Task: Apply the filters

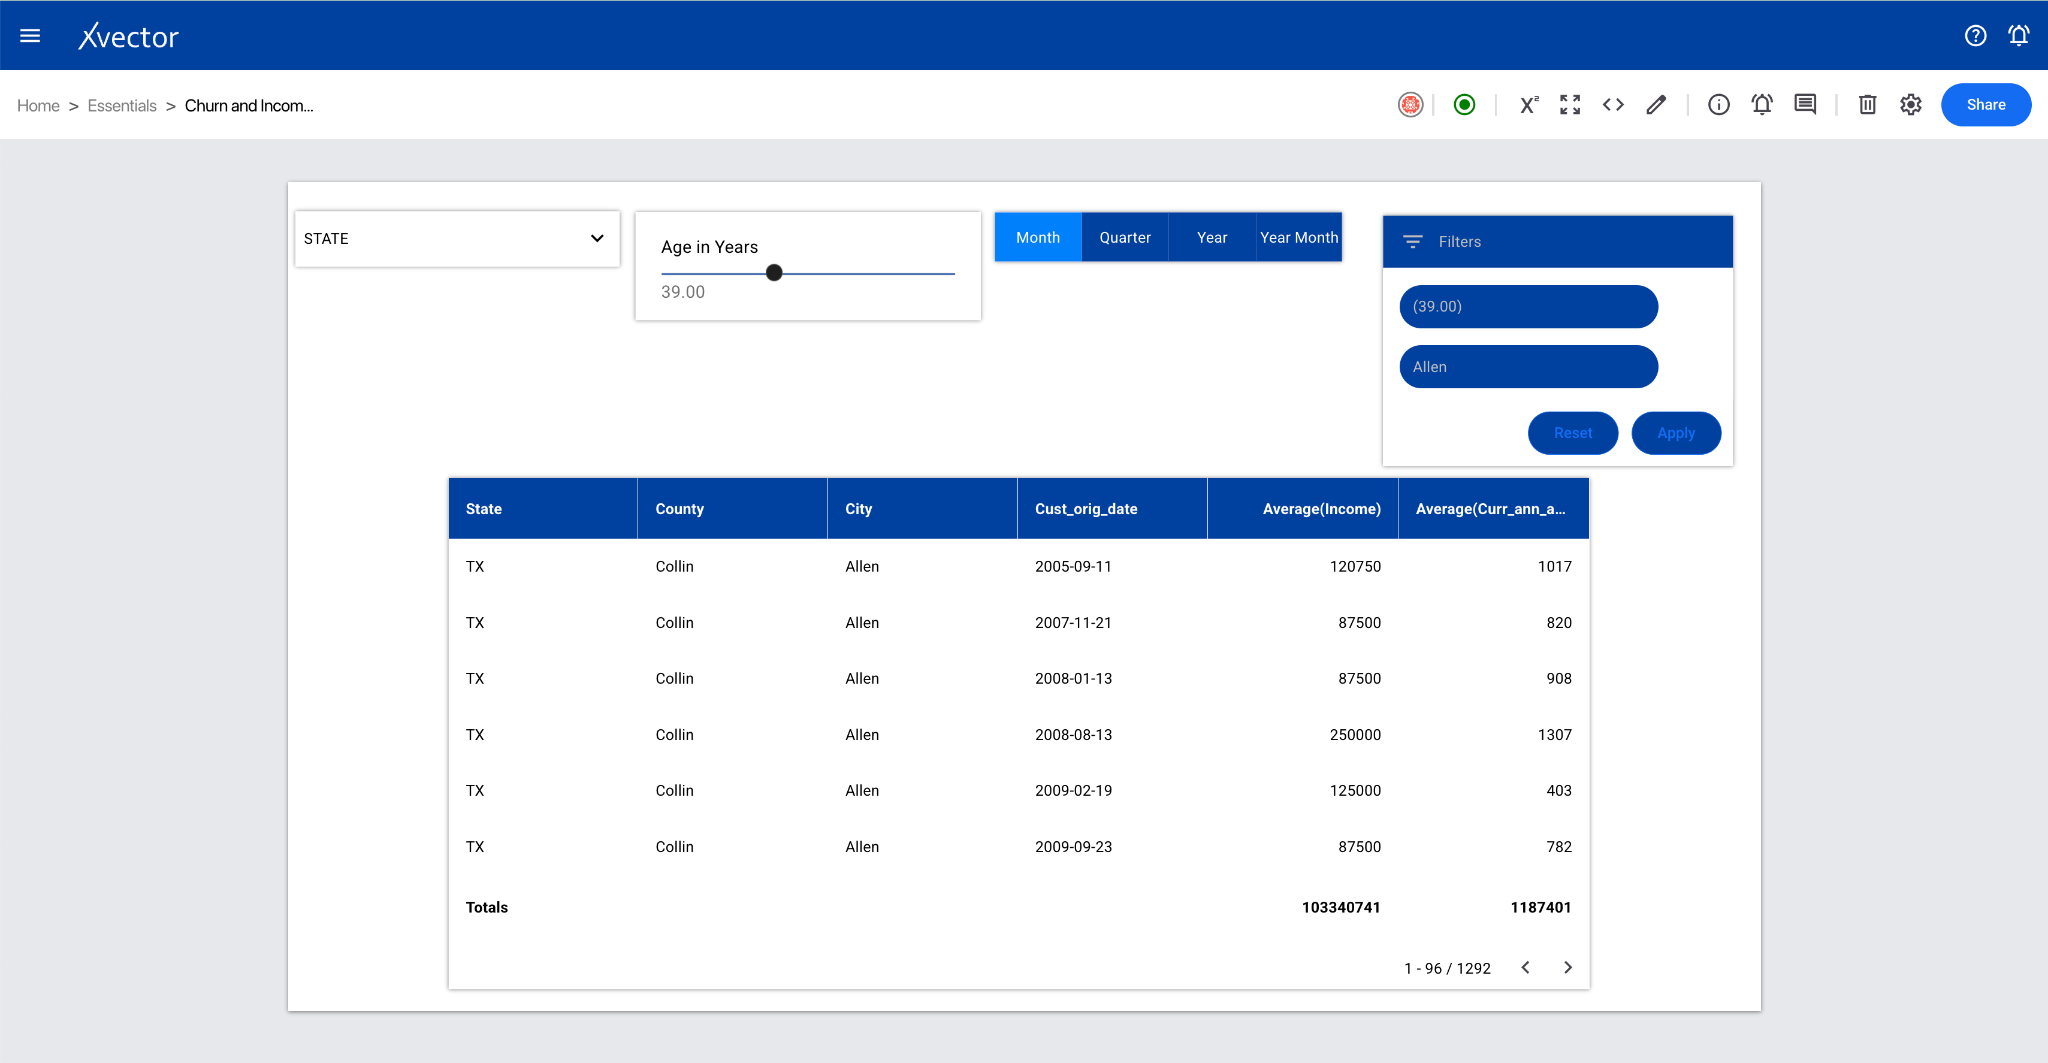Action: tap(1676, 433)
